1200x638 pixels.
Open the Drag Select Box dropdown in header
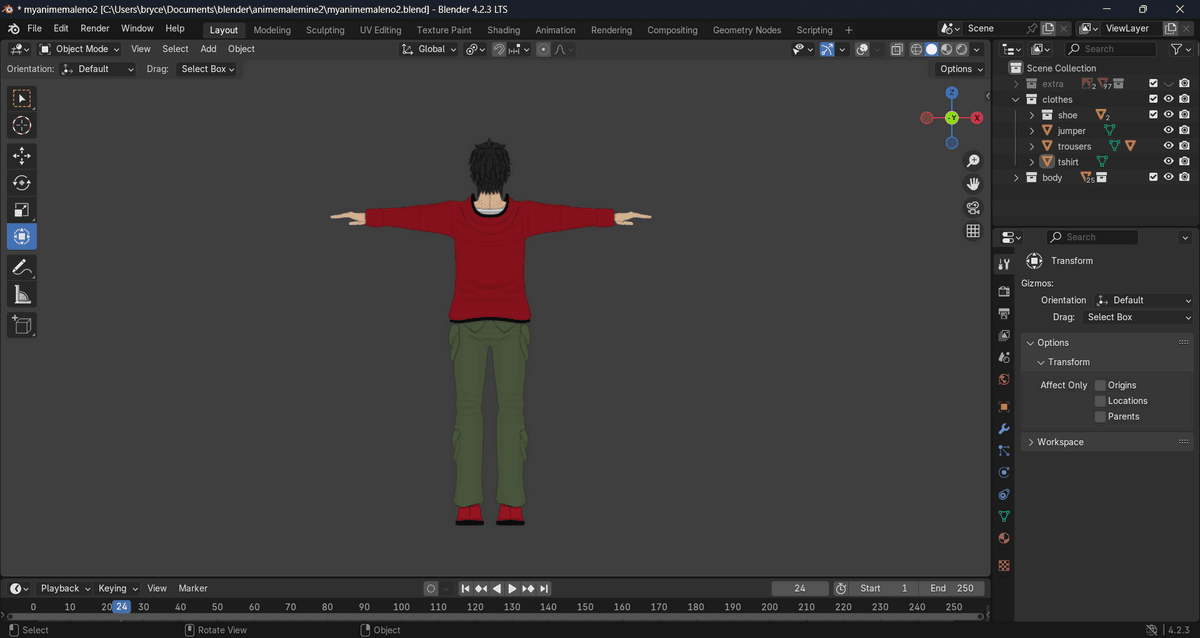[x=207, y=69]
